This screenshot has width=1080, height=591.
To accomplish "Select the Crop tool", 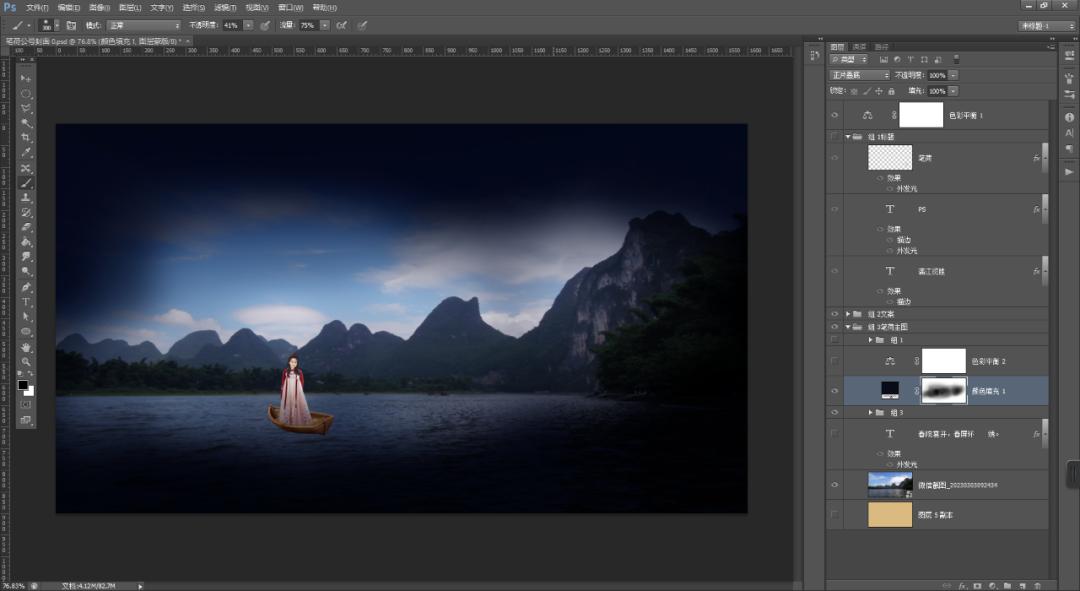I will (x=26, y=138).
